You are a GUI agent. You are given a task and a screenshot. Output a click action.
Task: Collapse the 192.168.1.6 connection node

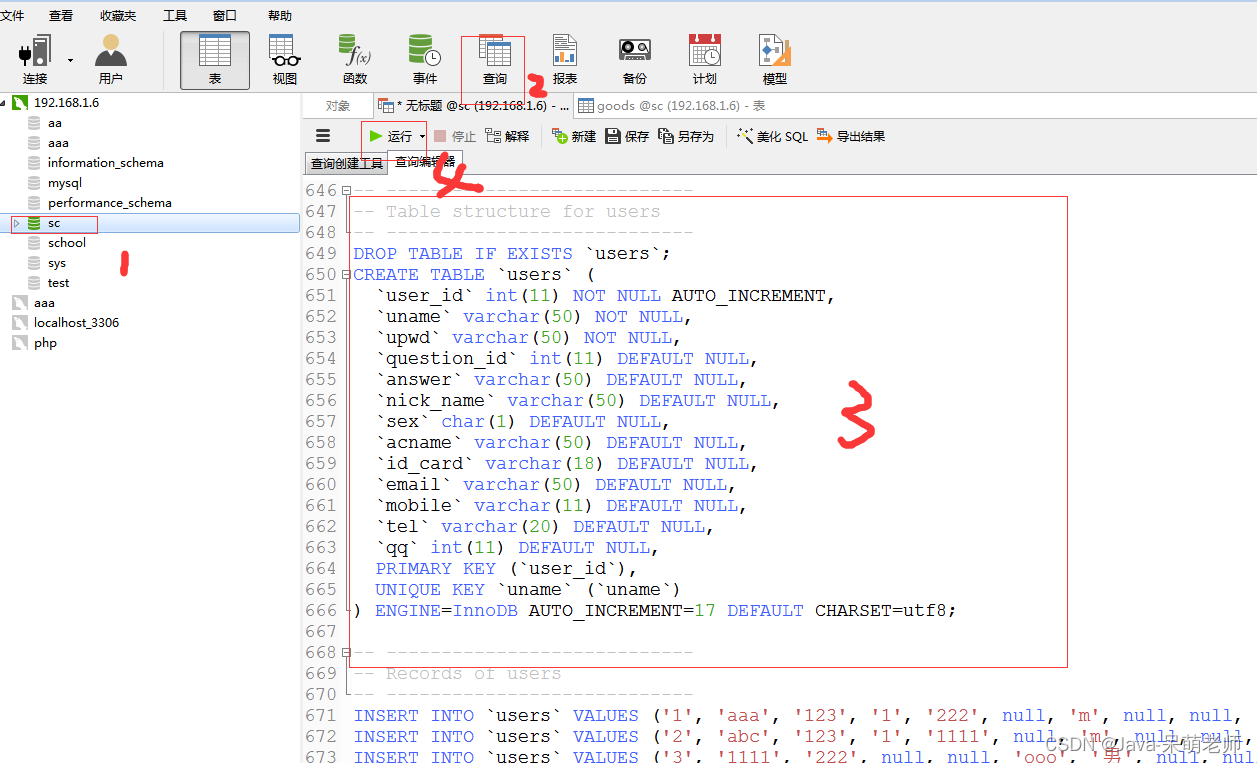(3, 102)
